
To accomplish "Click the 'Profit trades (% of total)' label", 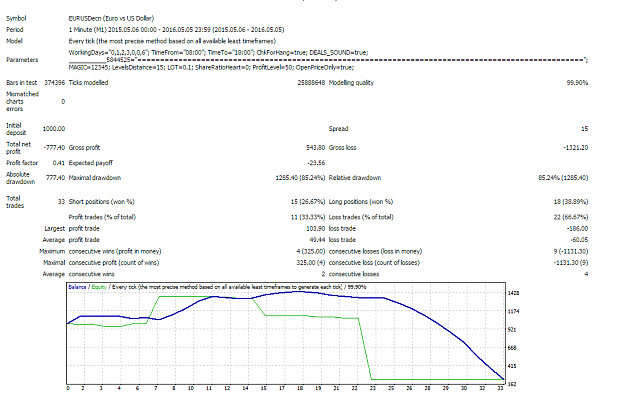I will [x=102, y=217].
